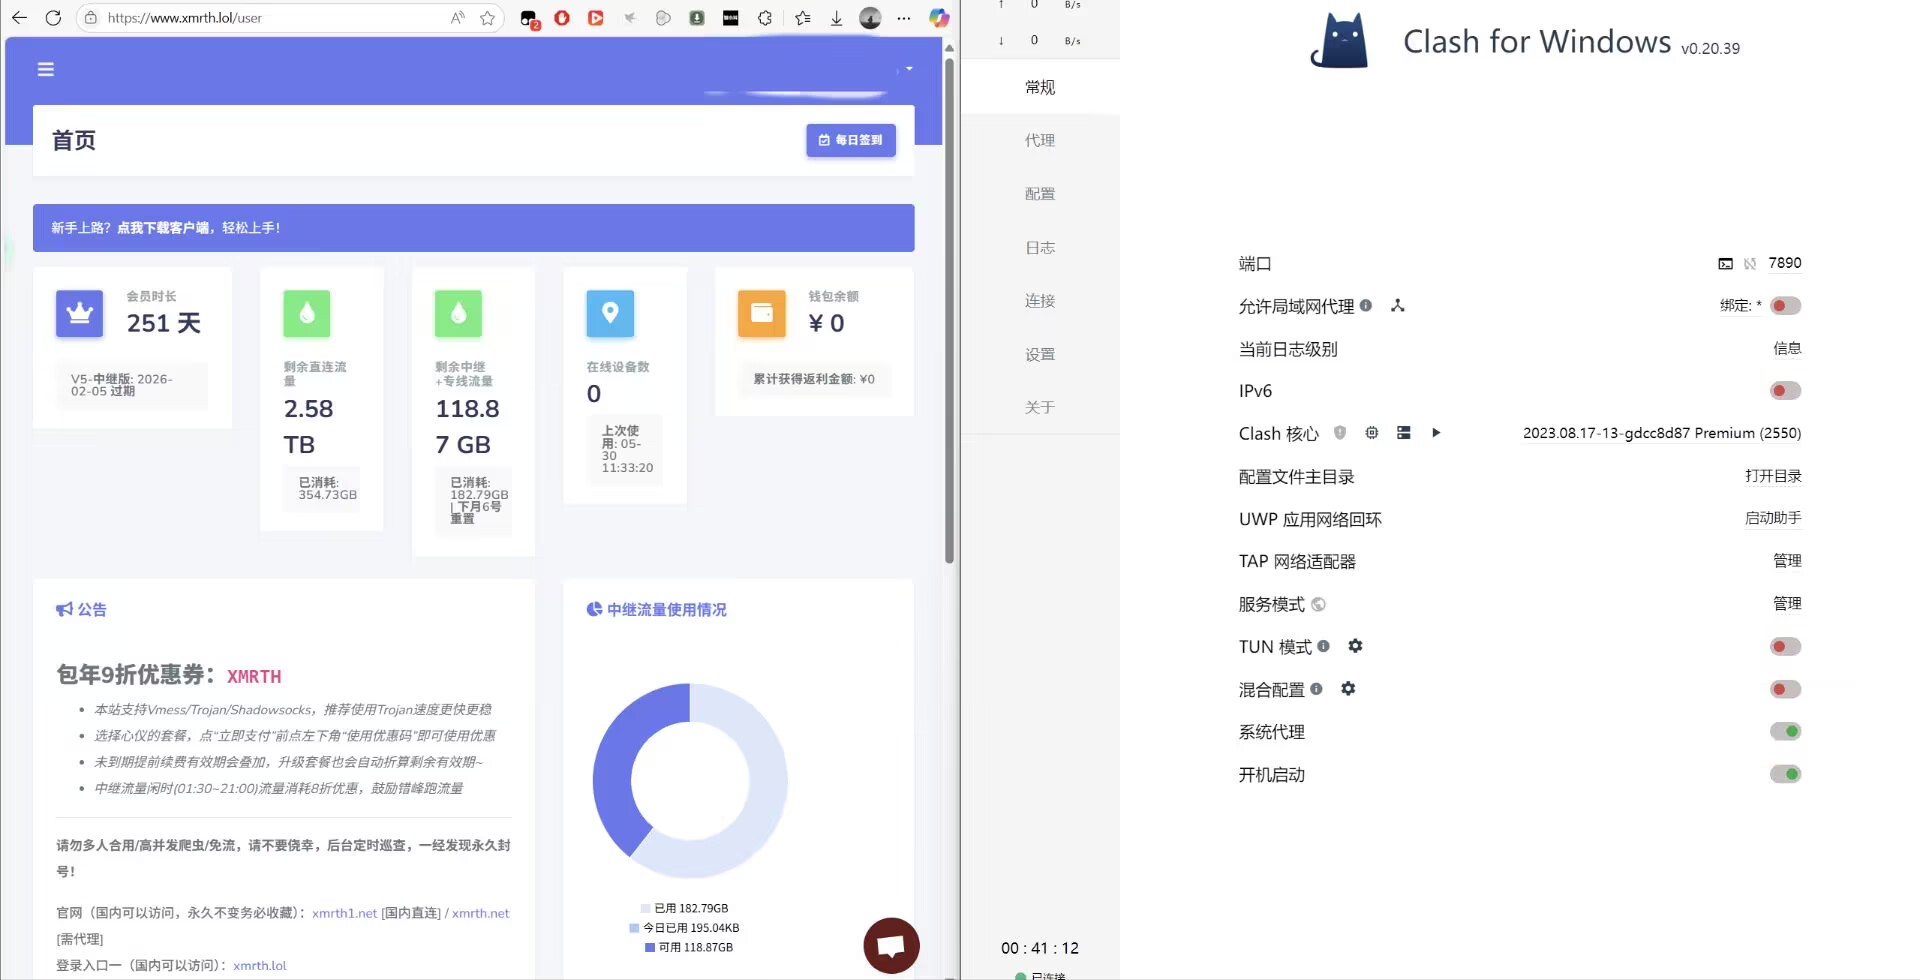Open the gear settings for 混合配置

(x=1348, y=689)
